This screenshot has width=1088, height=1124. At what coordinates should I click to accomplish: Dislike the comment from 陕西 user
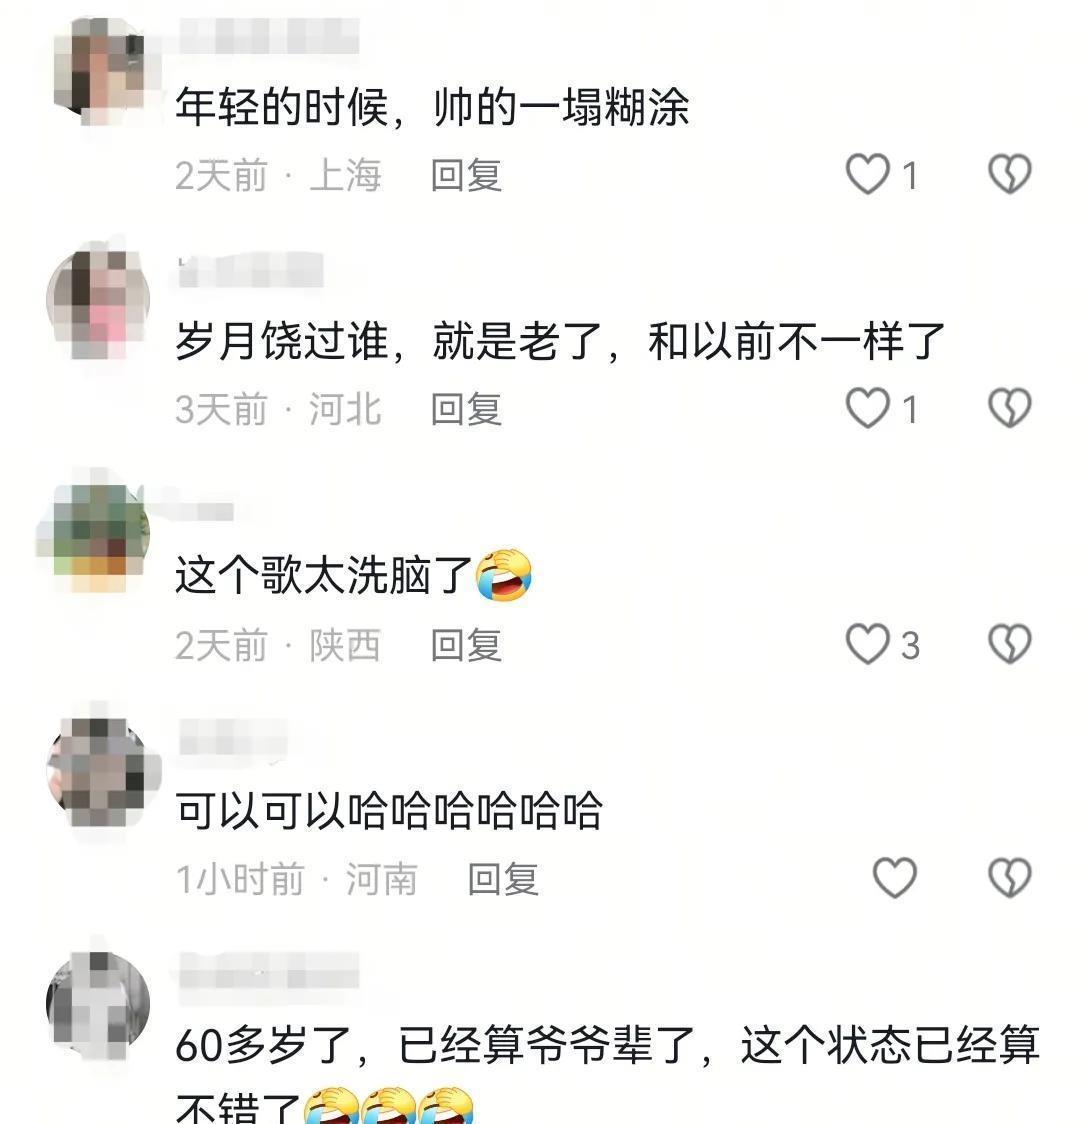[x=1009, y=644]
